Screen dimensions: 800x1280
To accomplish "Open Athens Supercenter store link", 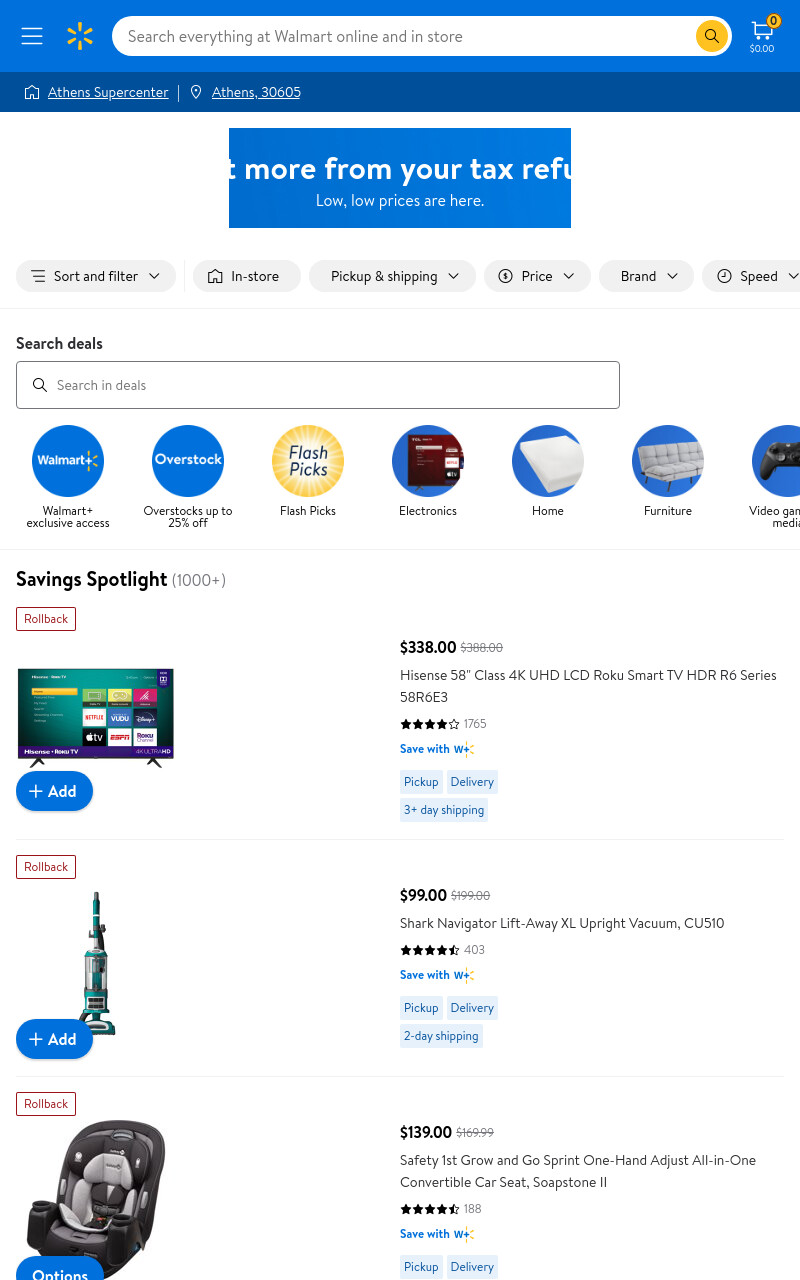I will [x=108, y=92].
